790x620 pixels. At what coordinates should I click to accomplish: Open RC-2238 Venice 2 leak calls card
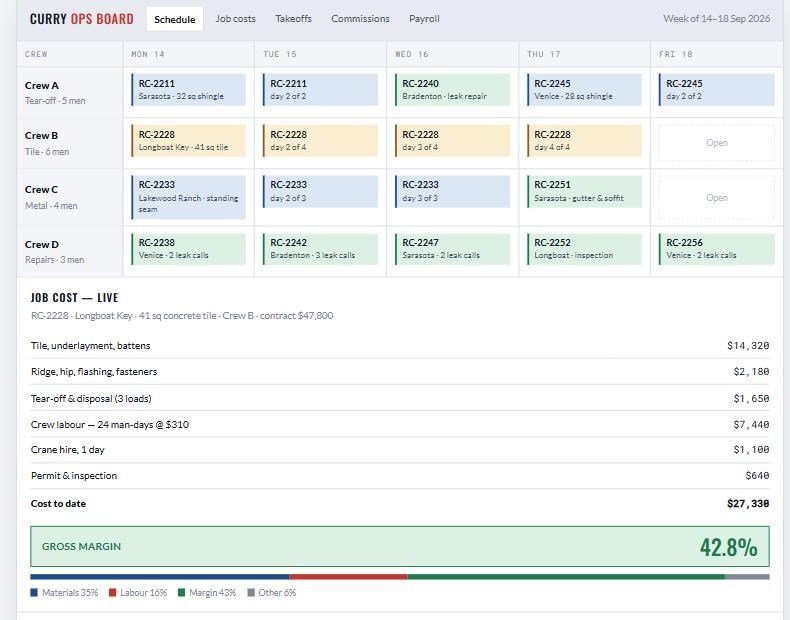pyautogui.click(x=188, y=249)
